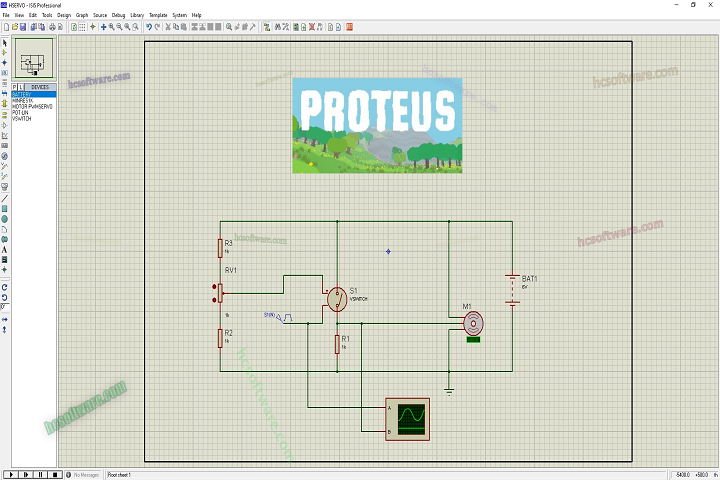This screenshot has width=720, height=480.
Task: Select the 2D line drawing tool
Action: tap(5, 199)
